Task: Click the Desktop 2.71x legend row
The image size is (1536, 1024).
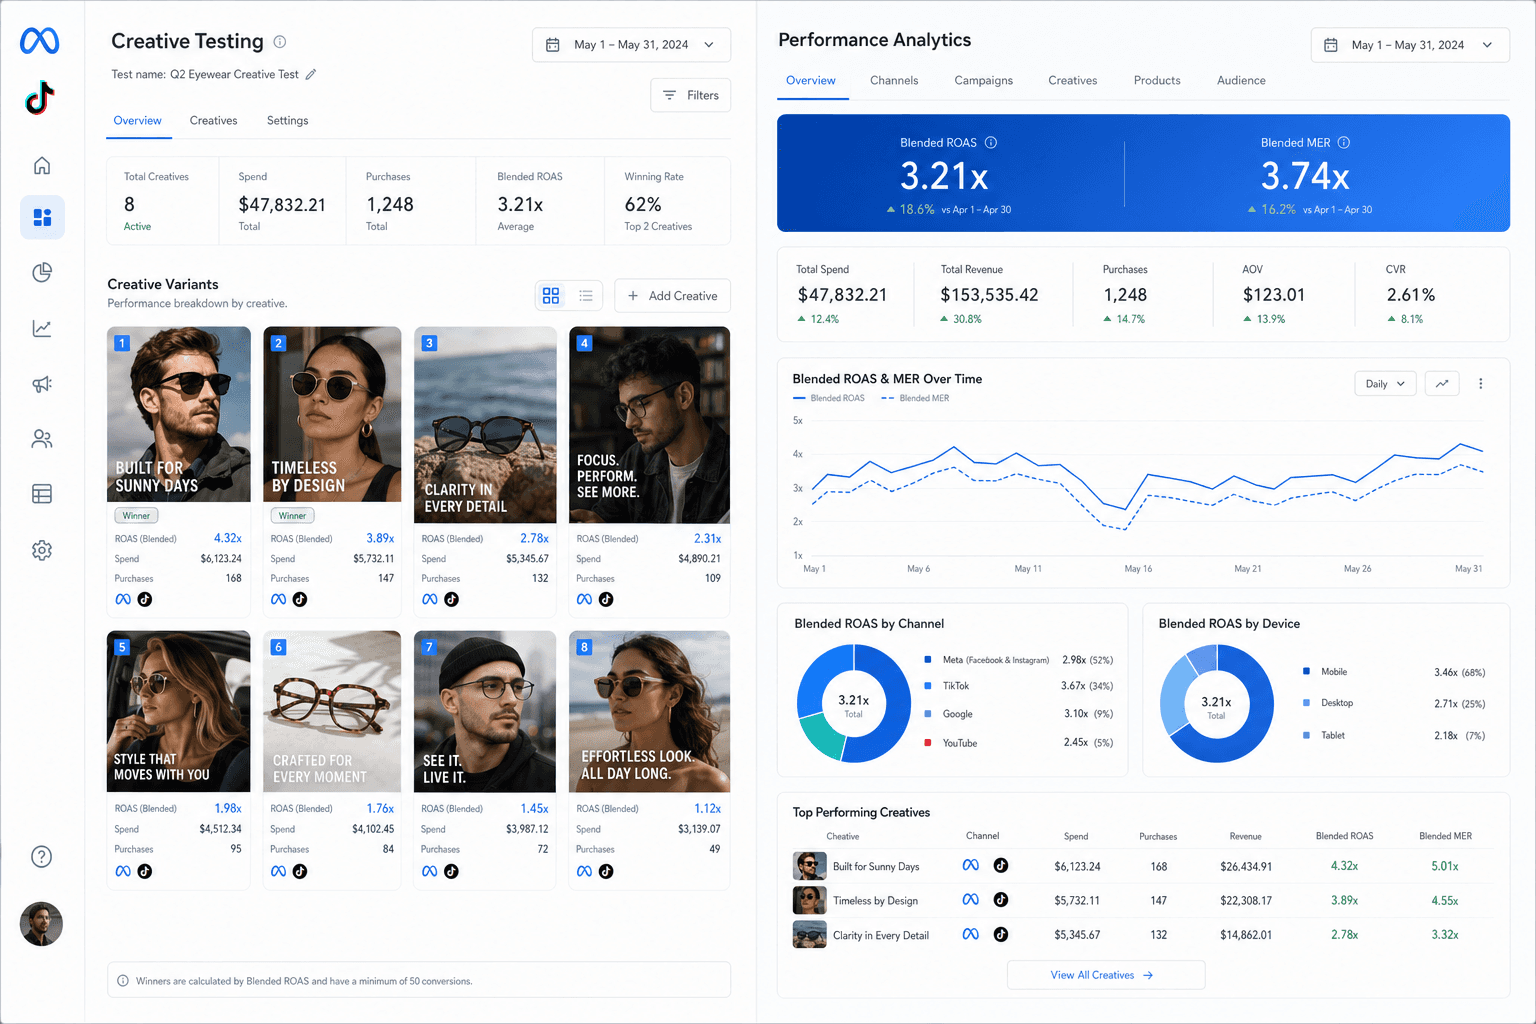Action: pyautogui.click(x=1393, y=703)
